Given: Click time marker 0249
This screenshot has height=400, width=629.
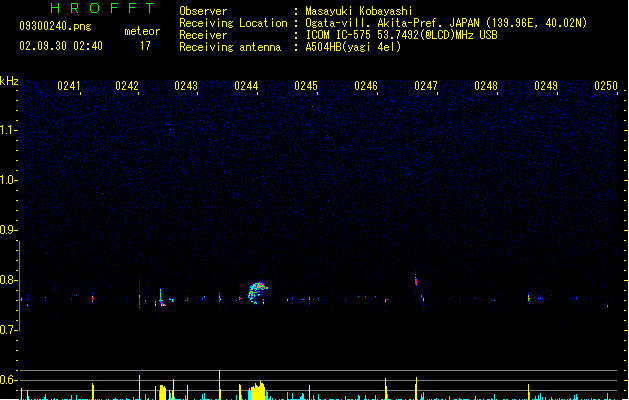Looking at the screenshot, I should click(x=546, y=86).
